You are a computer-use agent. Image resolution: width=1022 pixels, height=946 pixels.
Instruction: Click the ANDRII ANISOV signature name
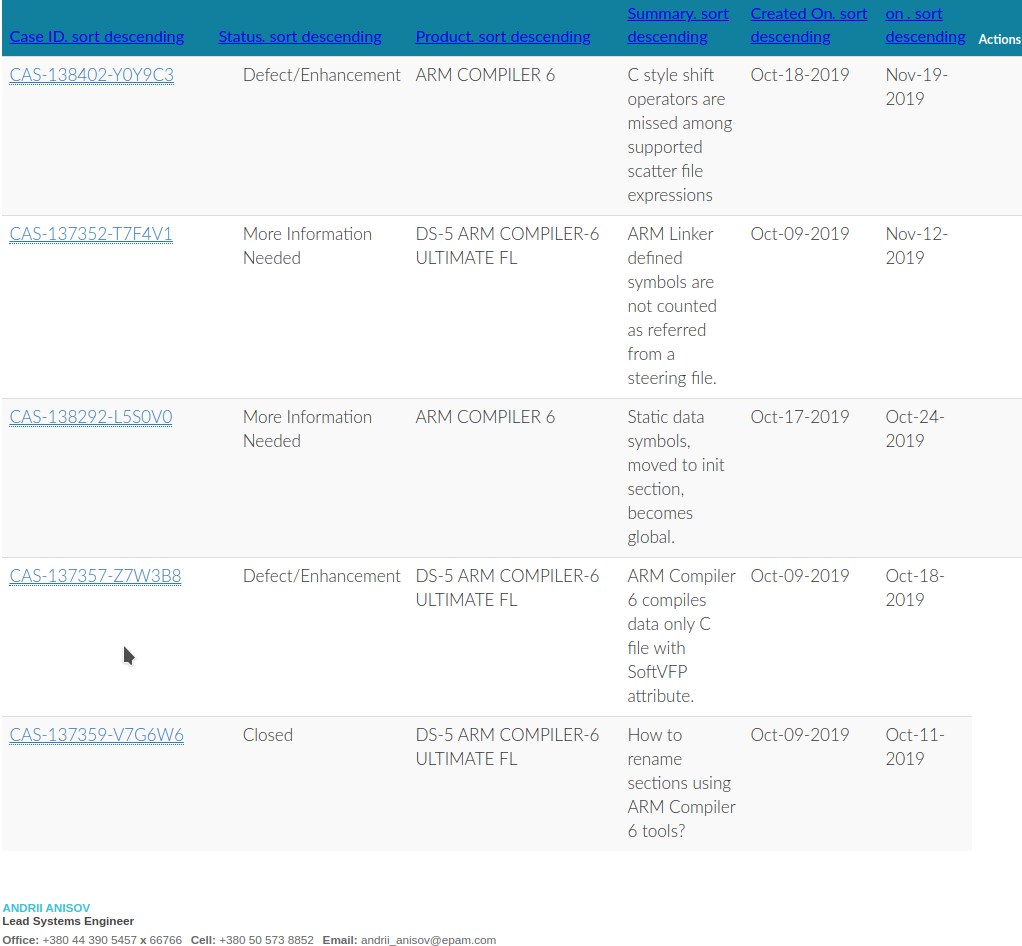click(x=46, y=908)
